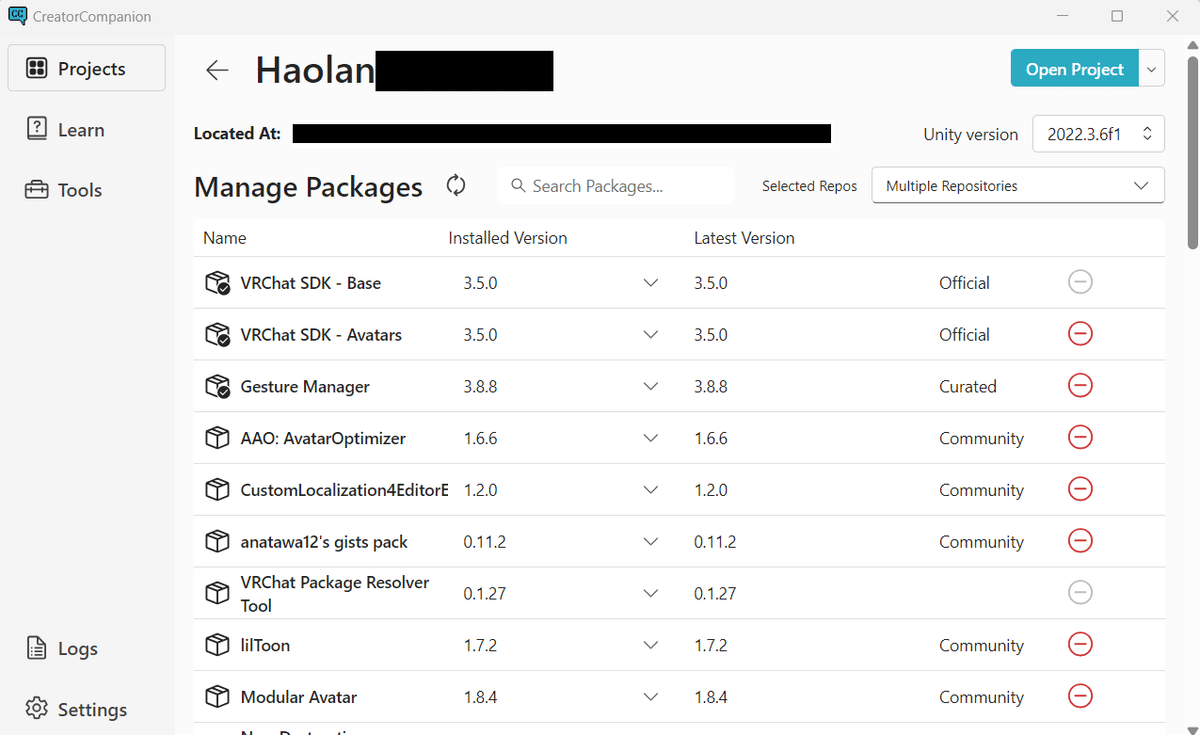Expand CustomLocalization4EditorE version dropdown
The image size is (1200, 735).
651,490
